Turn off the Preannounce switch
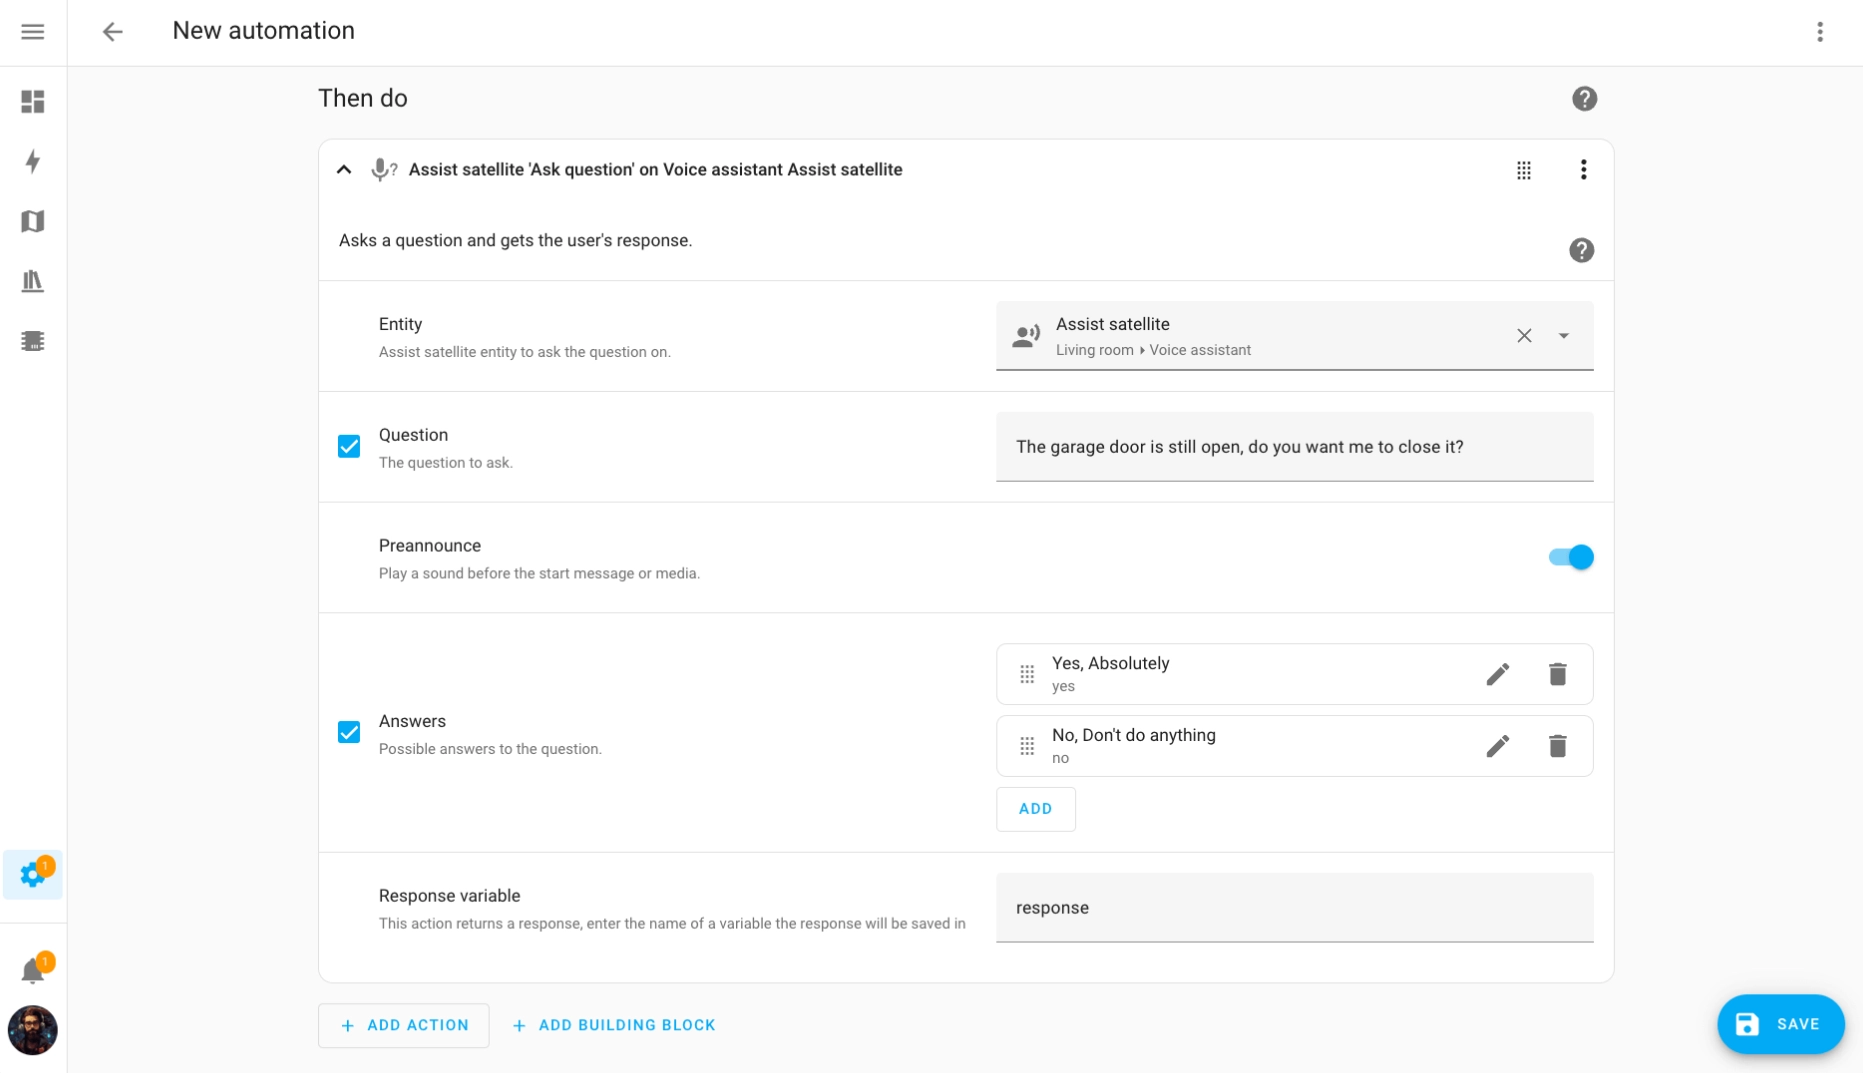This screenshot has width=1863, height=1073. pos(1570,557)
